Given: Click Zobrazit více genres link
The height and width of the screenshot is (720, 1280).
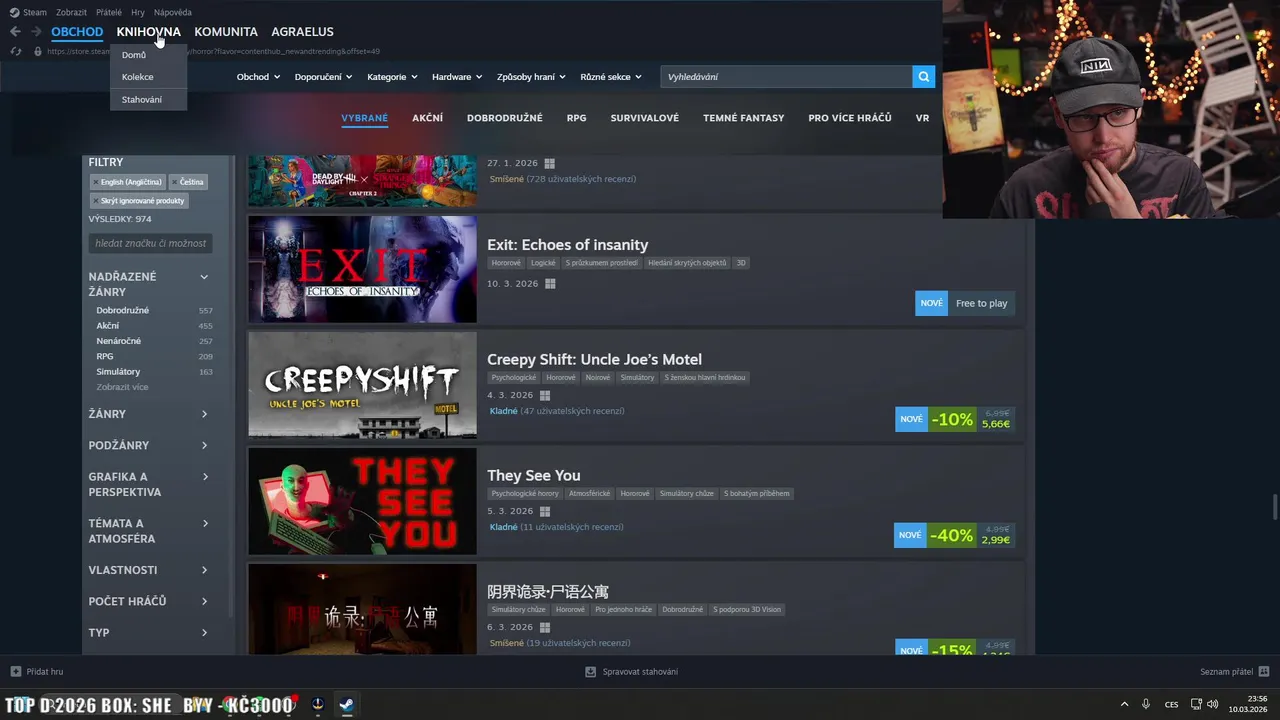Looking at the screenshot, I should (x=122, y=387).
